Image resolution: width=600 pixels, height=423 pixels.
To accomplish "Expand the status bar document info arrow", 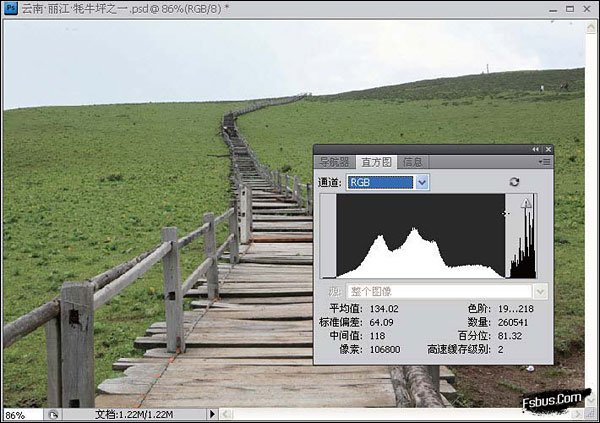I will [x=212, y=414].
